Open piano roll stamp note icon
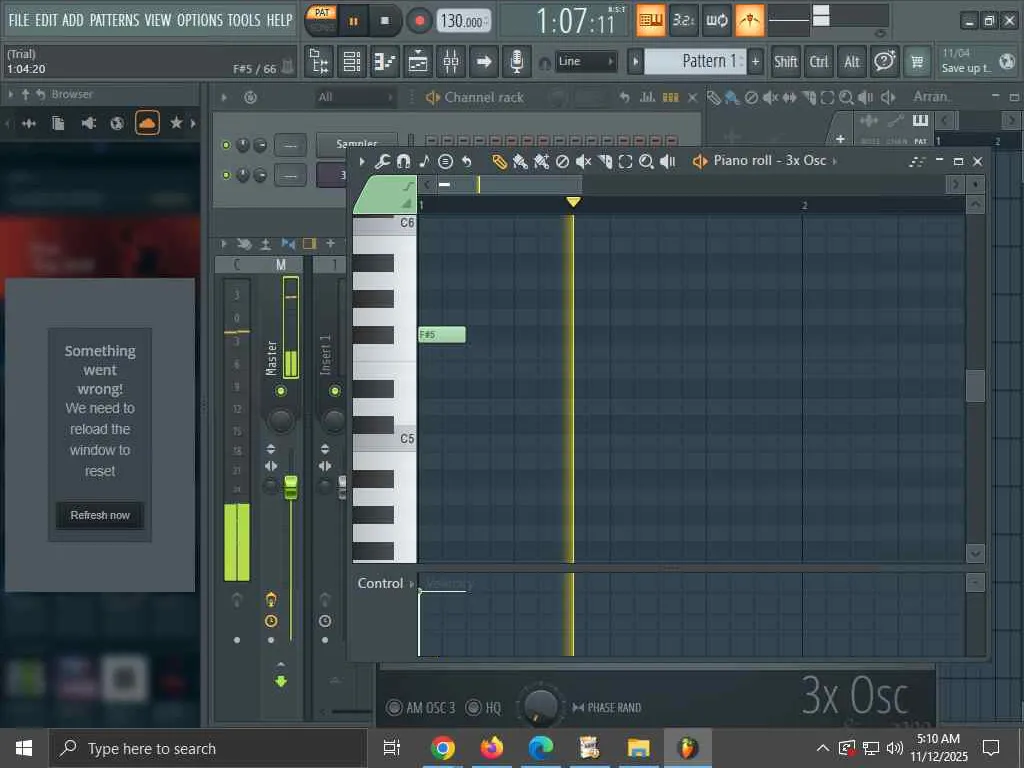This screenshot has height=768, width=1024. pos(424,161)
